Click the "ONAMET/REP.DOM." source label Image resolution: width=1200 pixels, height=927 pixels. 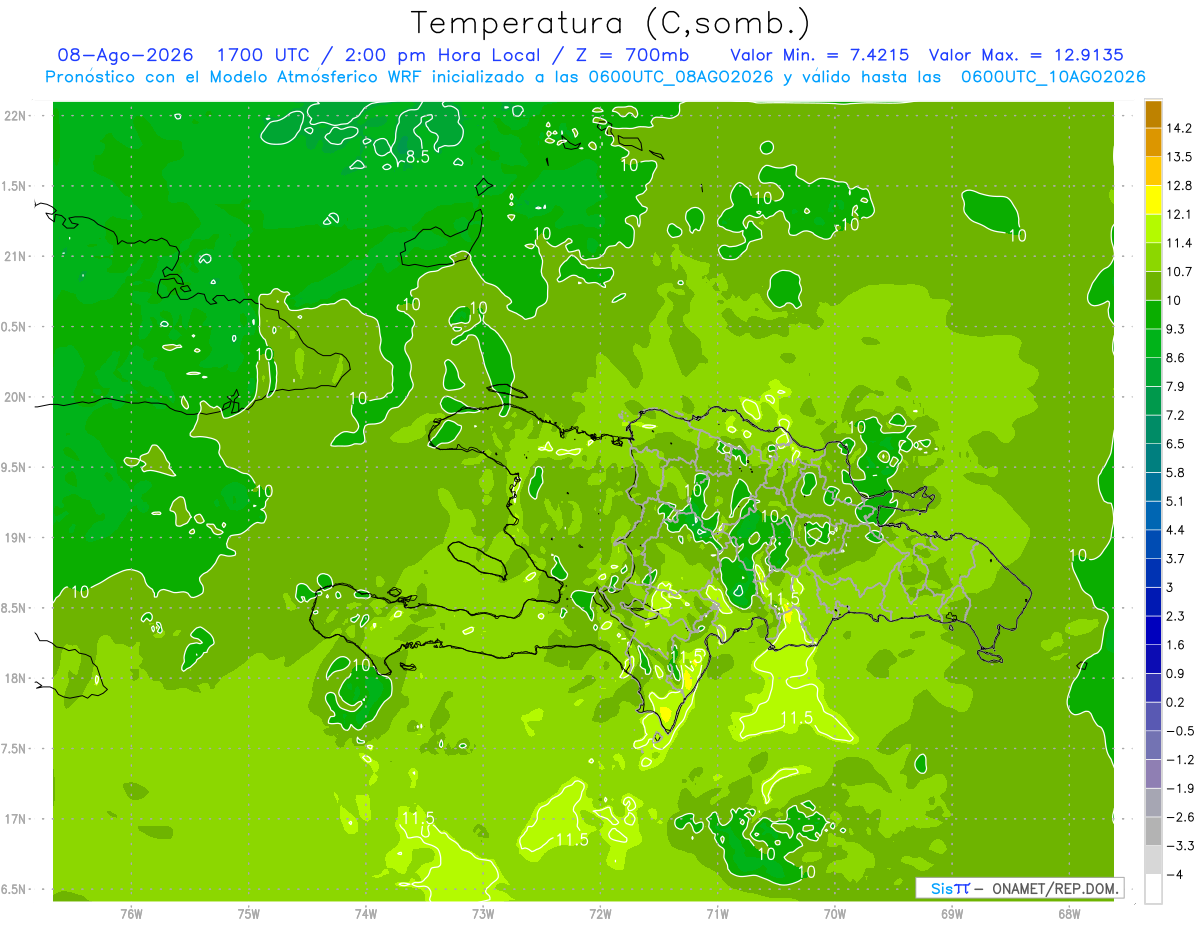point(1055,888)
